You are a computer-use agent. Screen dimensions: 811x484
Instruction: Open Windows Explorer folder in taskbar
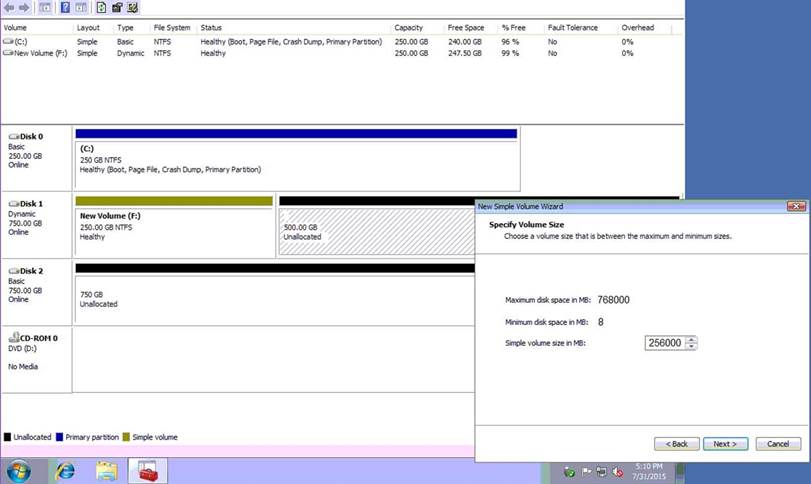pos(107,470)
